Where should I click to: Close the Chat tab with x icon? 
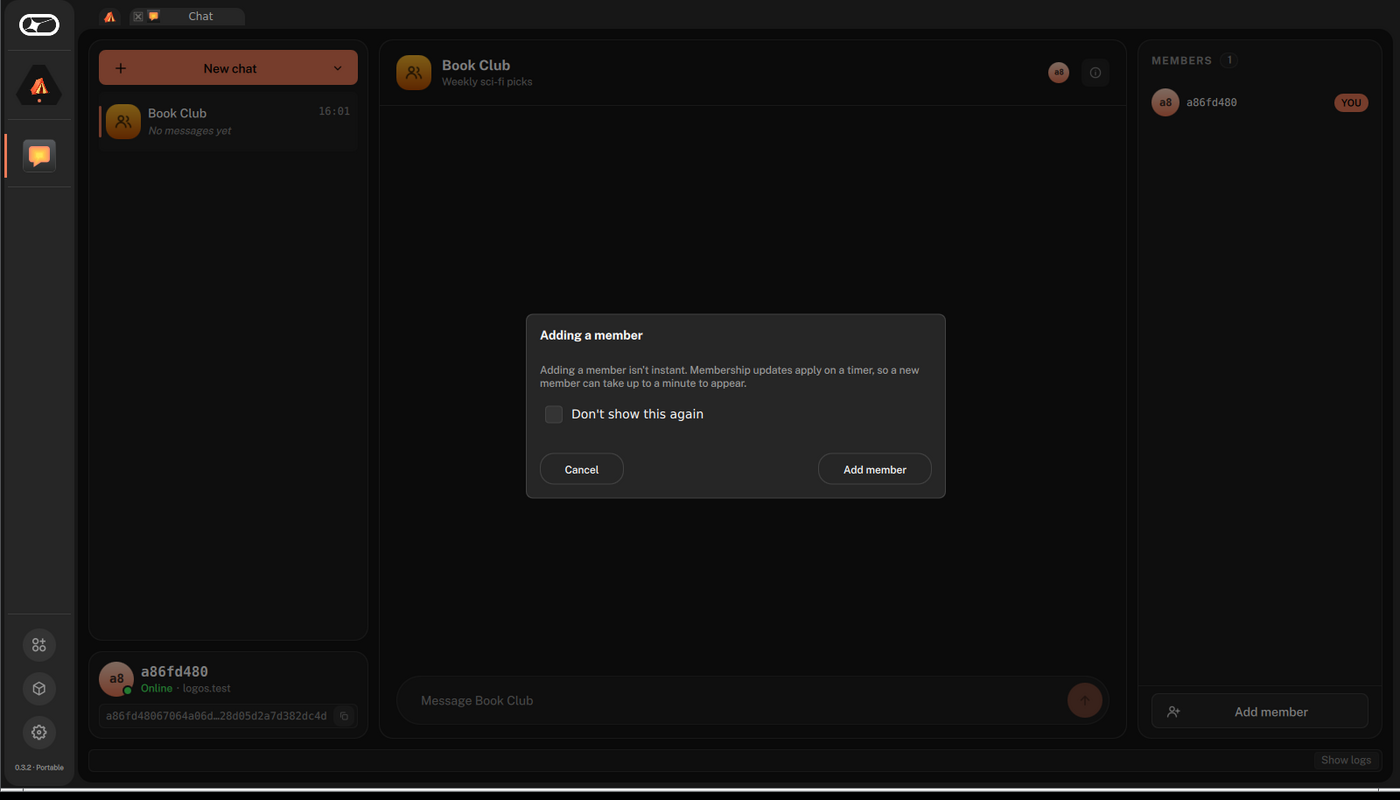[x=138, y=17]
